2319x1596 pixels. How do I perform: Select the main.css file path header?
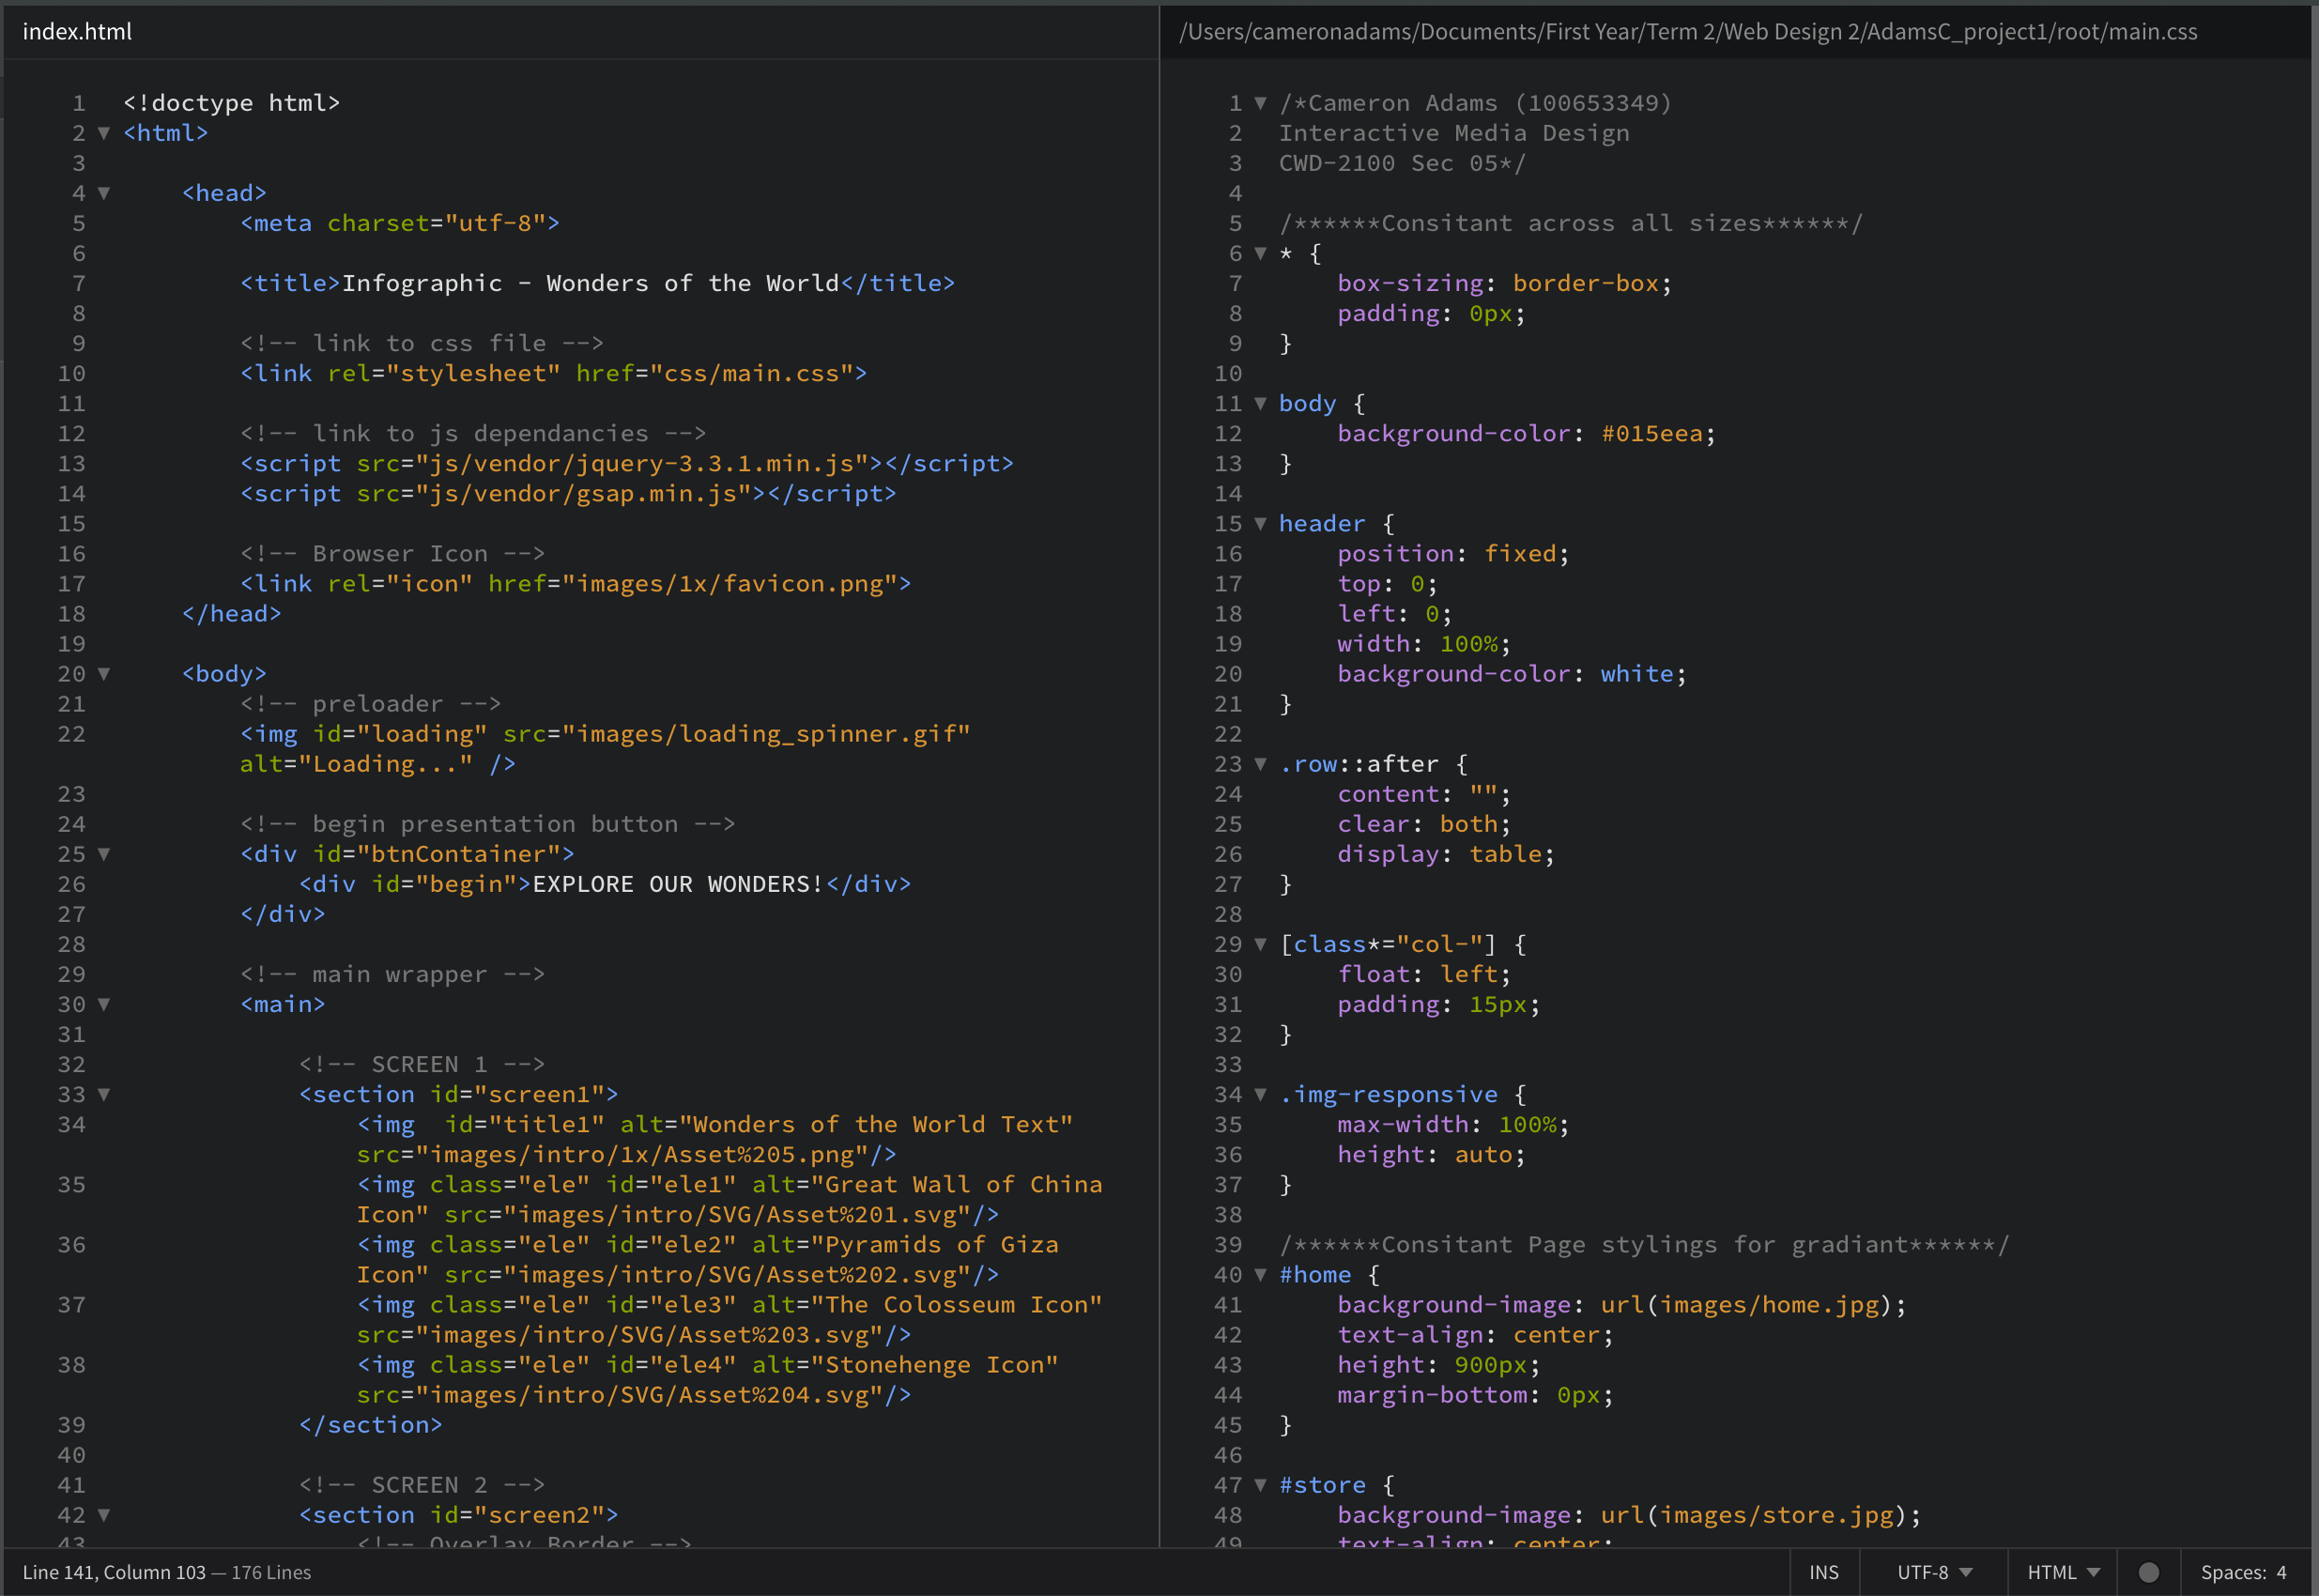pyautogui.click(x=1687, y=32)
